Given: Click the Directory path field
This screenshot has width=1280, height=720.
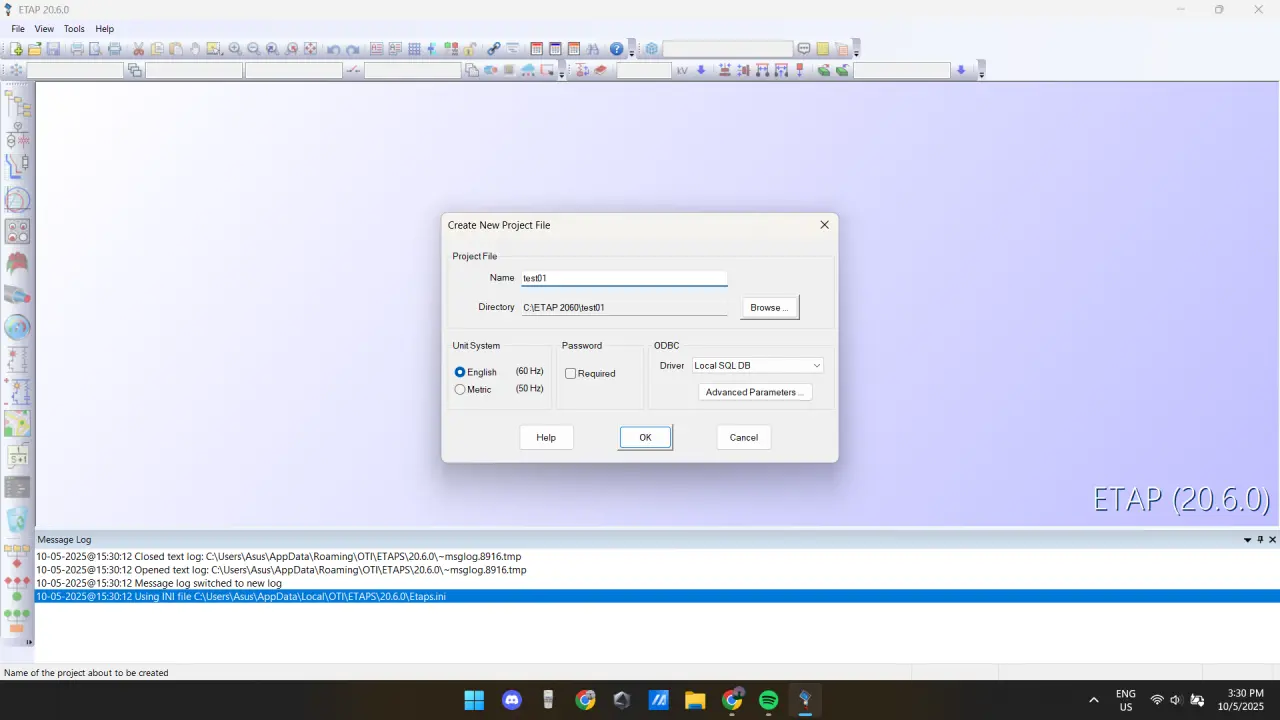Looking at the screenshot, I should click(624, 307).
